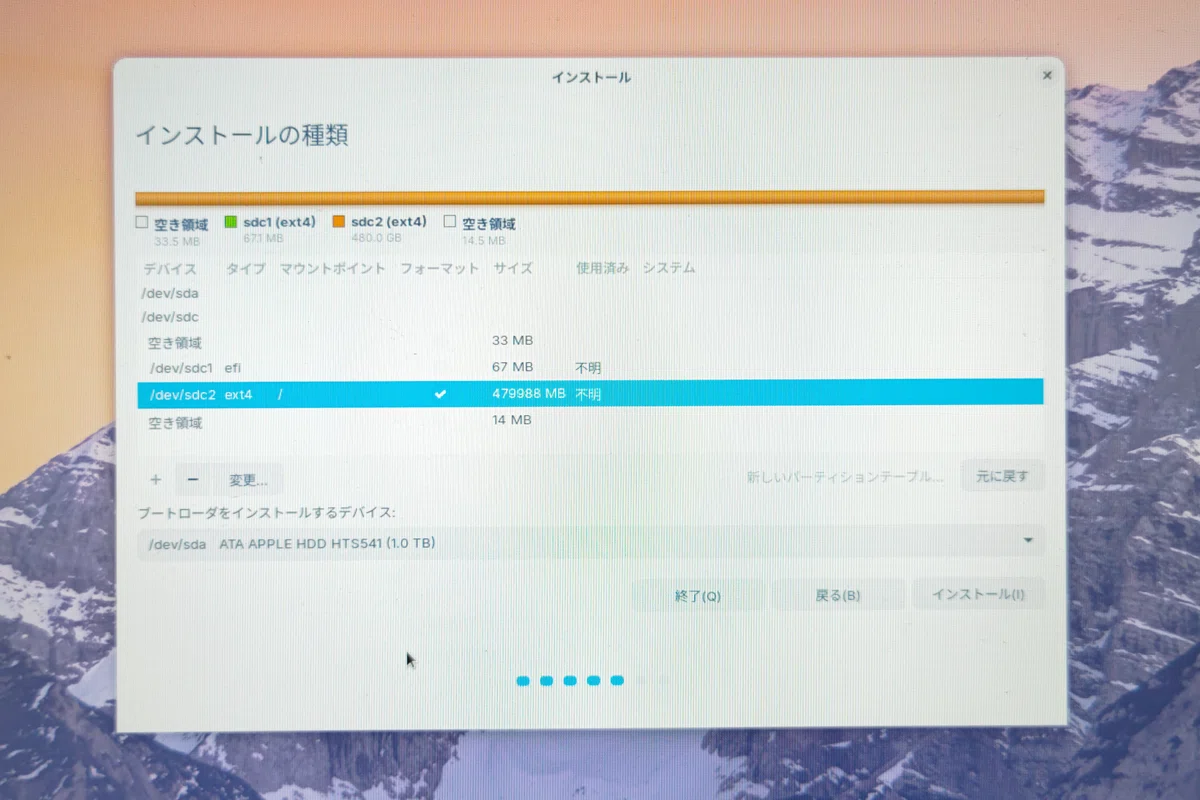The image size is (1200, 800).
Task: Click the 元に戻す revert button
Action: tap(1002, 476)
